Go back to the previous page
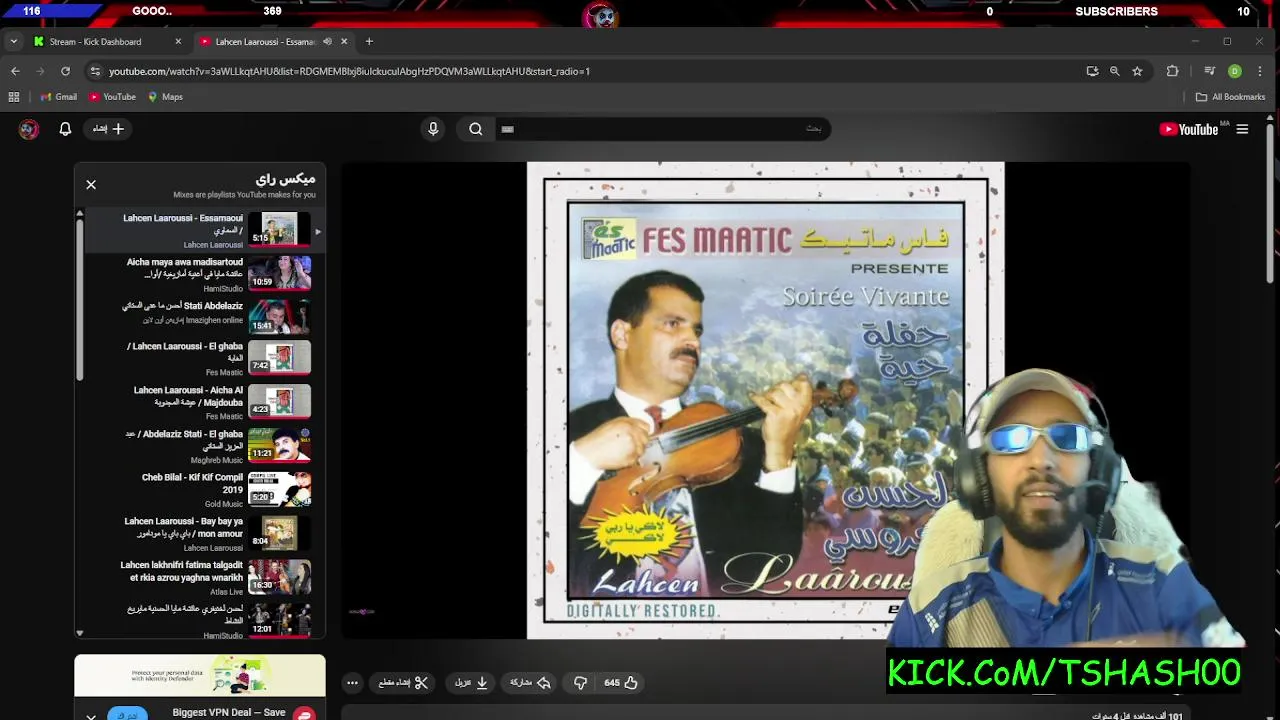Image resolution: width=1280 pixels, height=720 pixels. [x=15, y=71]
